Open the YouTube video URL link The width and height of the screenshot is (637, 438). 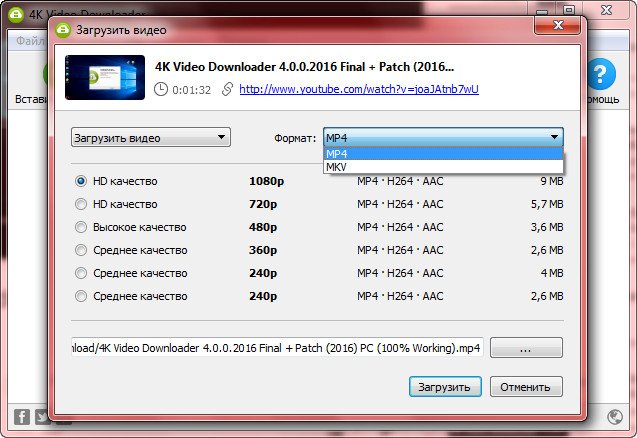[359, 89]
